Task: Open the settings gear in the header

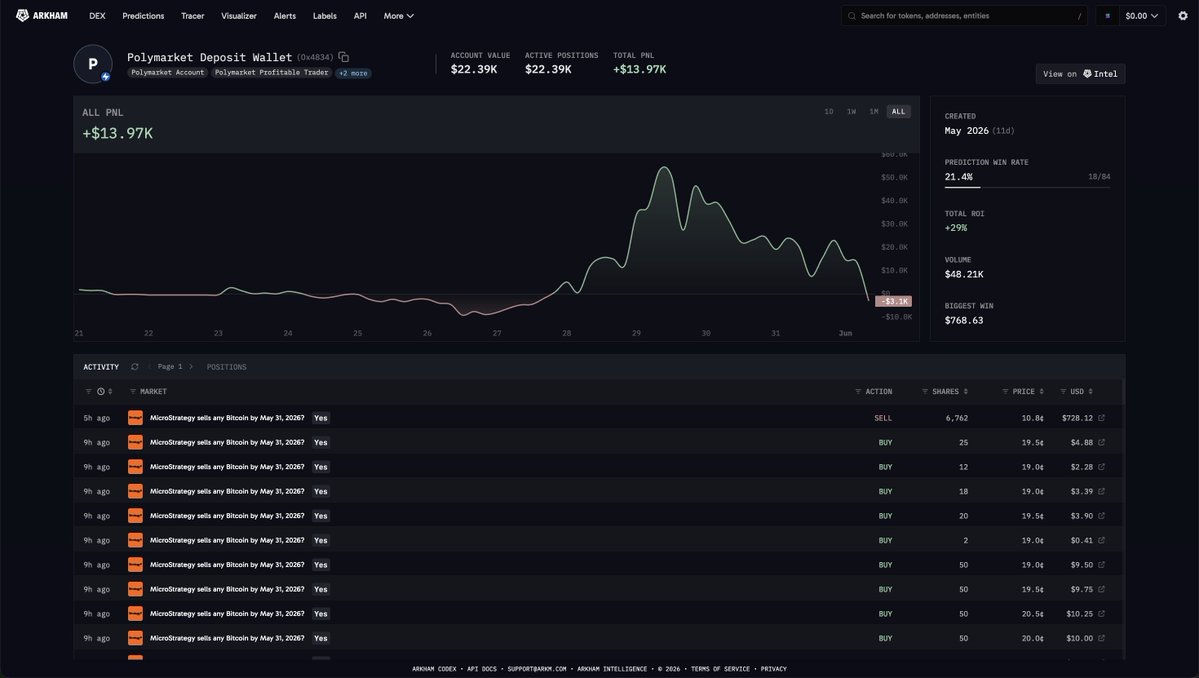Action: (x=1183, y=15)
